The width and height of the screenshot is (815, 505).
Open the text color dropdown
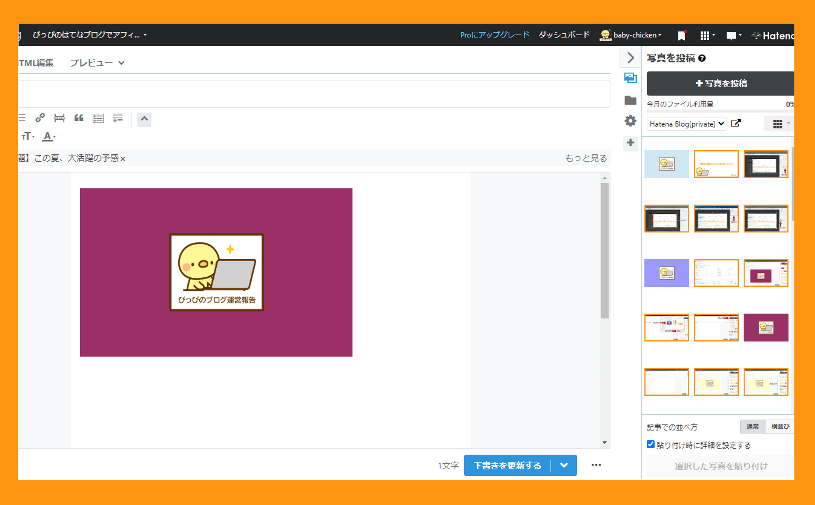point(49,136)
